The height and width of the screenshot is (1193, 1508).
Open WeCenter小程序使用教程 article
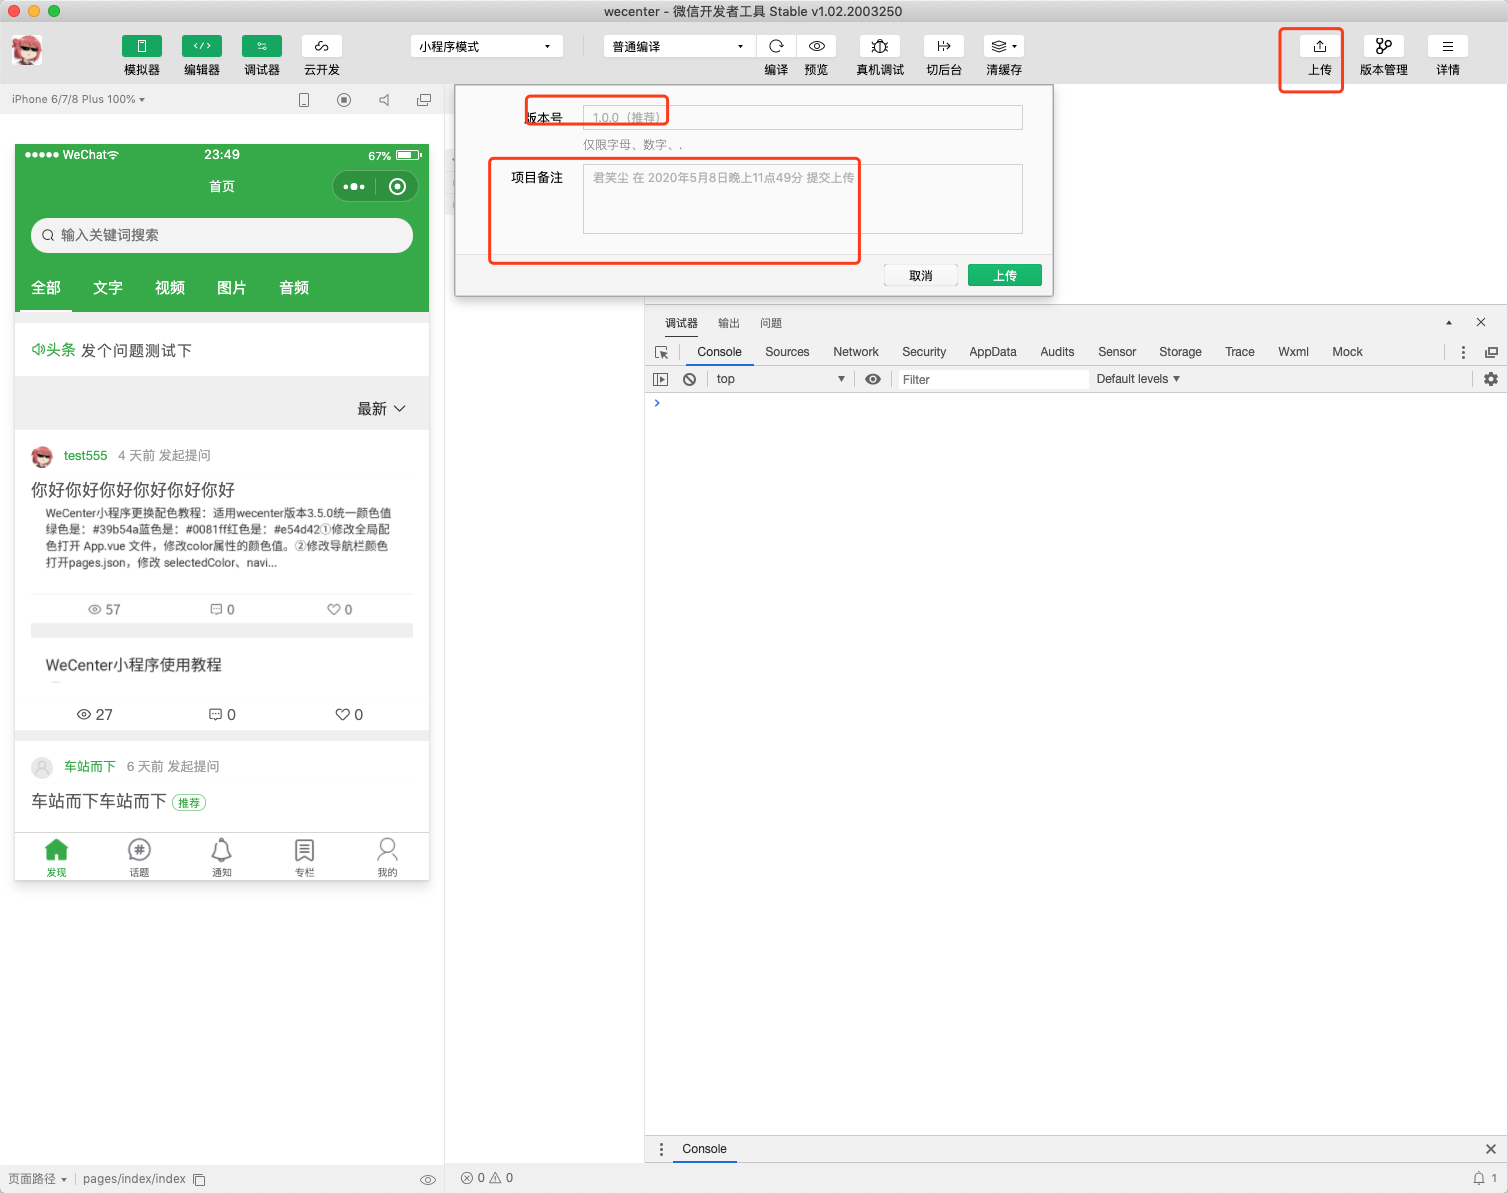click(134, 665)
